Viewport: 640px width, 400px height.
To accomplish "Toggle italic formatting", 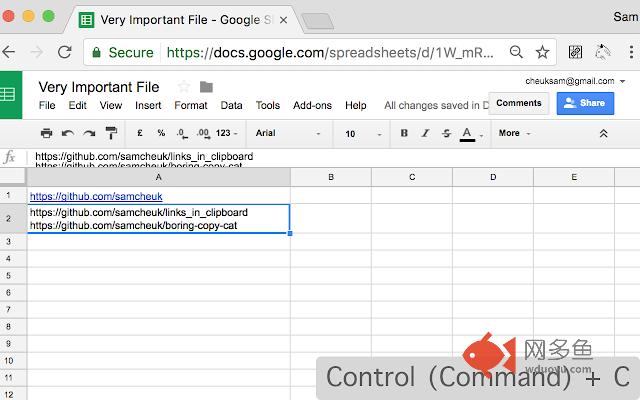I will (425, 133).
